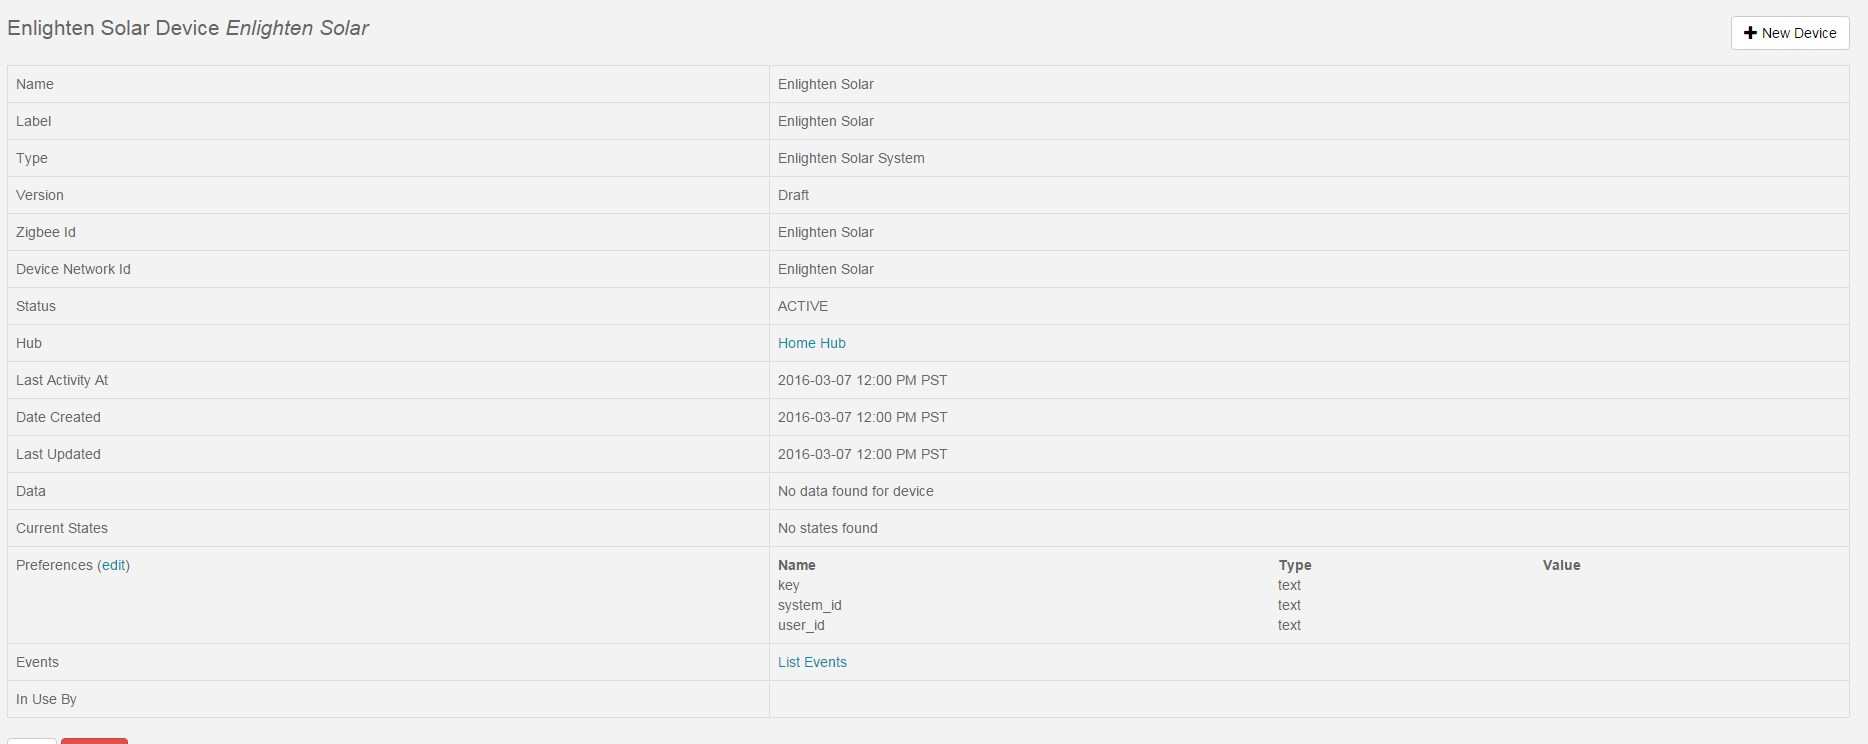1868x744 pixels.
Task: Select the system_id preference name
Action: [810, 605]
